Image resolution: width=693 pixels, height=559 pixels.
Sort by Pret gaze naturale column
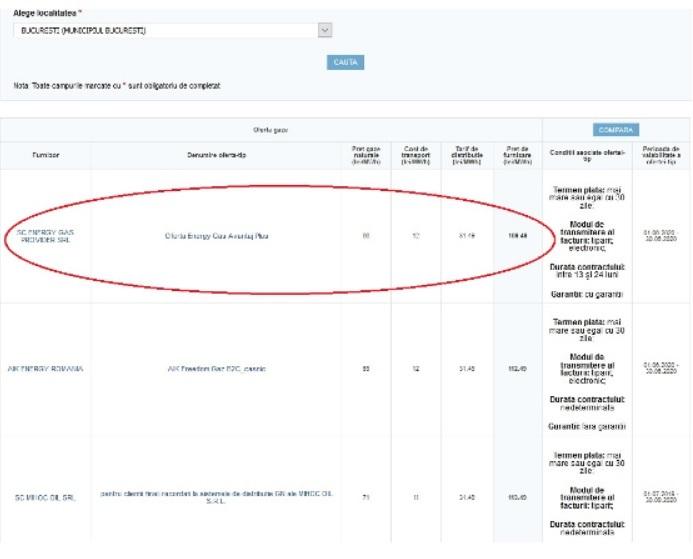[x=366, y=154]
